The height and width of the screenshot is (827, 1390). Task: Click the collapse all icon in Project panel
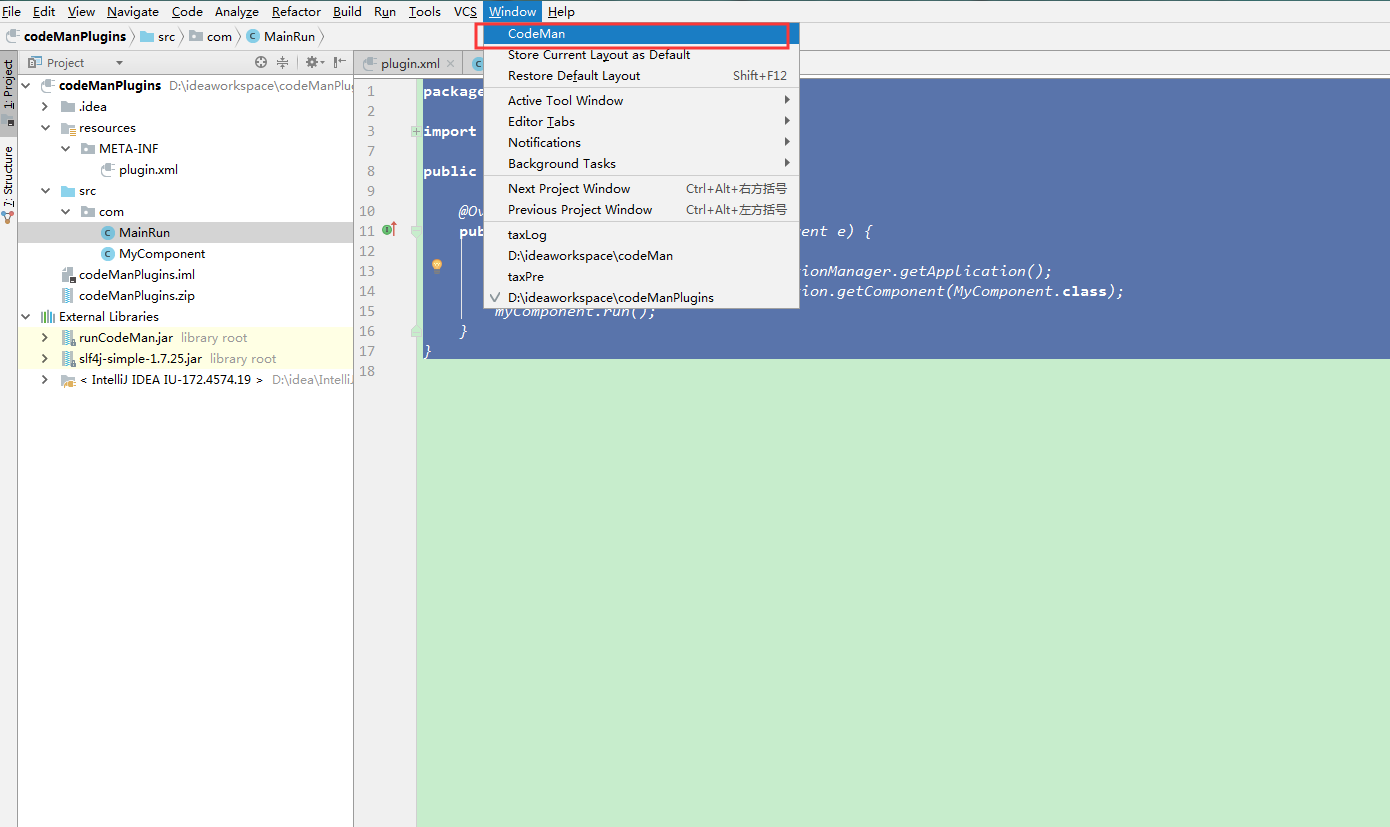point(283,62)
